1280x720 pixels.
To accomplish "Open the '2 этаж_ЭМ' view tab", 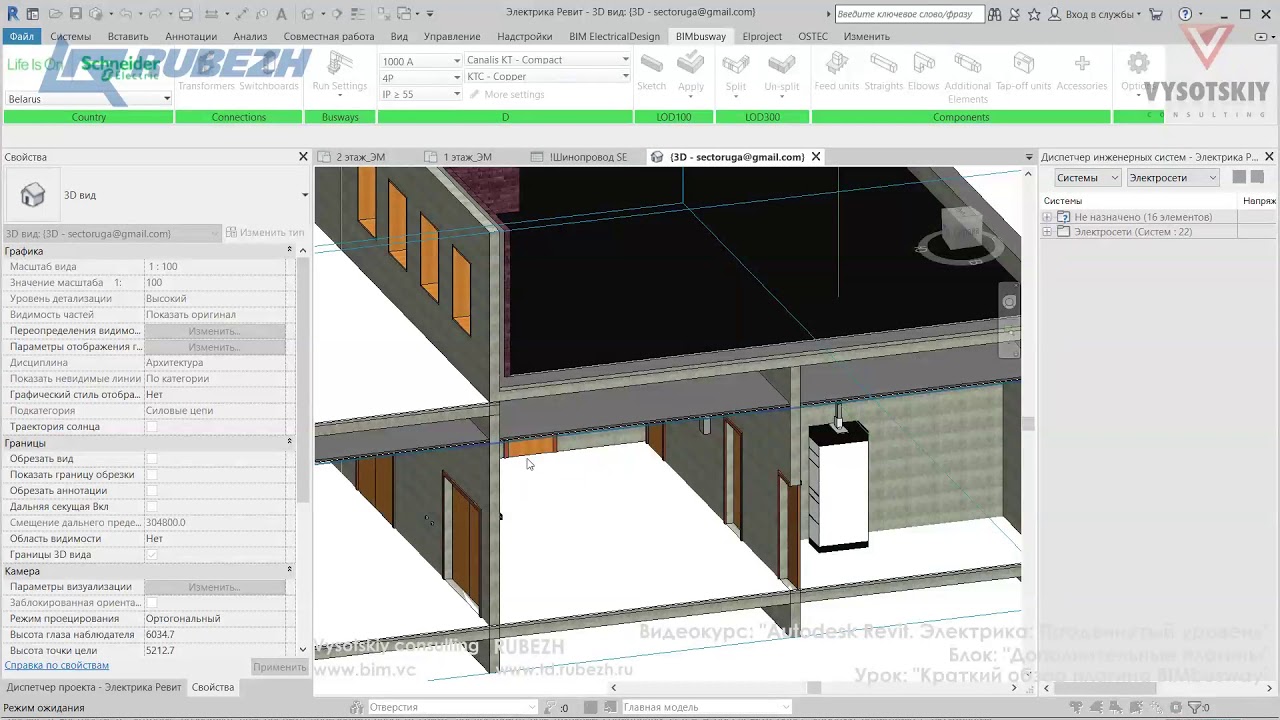I will pos(361,157).
